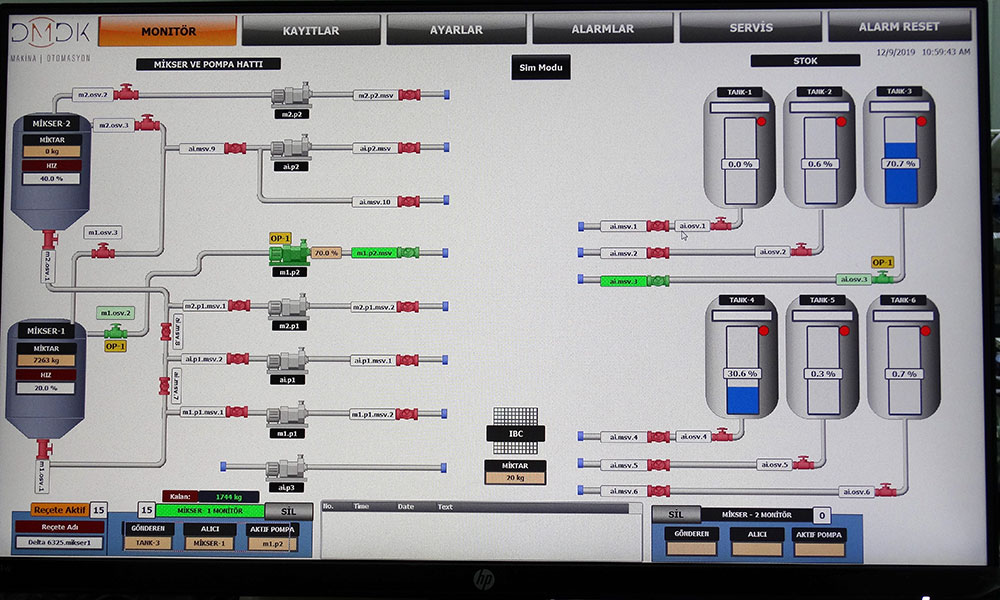Click the red valve beside m1.p1.msv.1
This screenshot has height=600, width=1000.
(237, 412)
